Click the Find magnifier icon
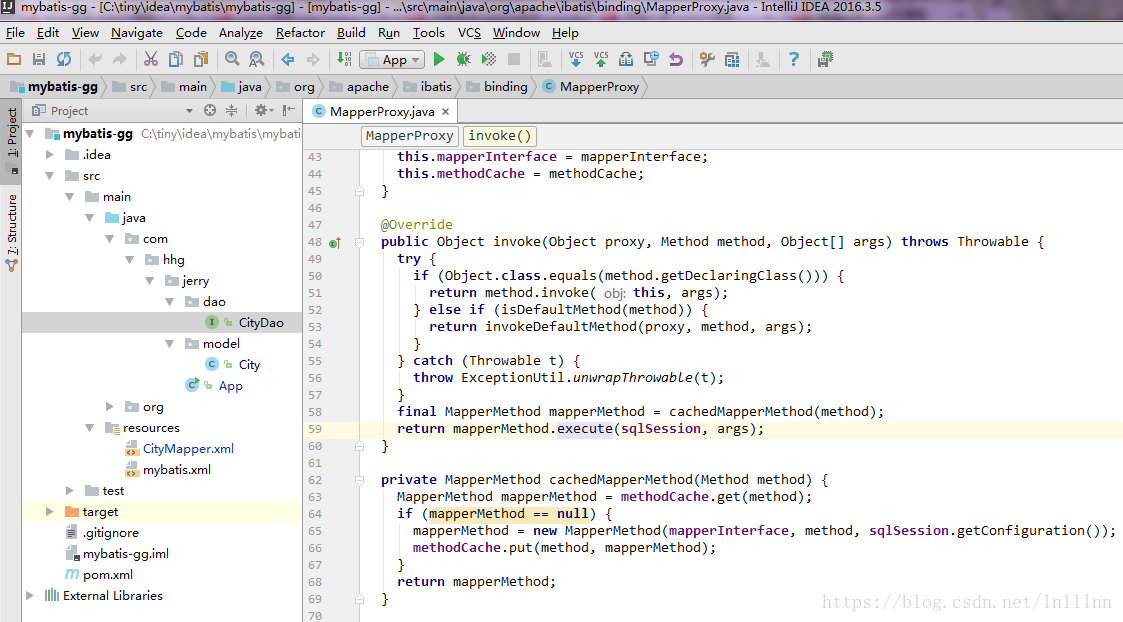 click(x=232, y=59)
